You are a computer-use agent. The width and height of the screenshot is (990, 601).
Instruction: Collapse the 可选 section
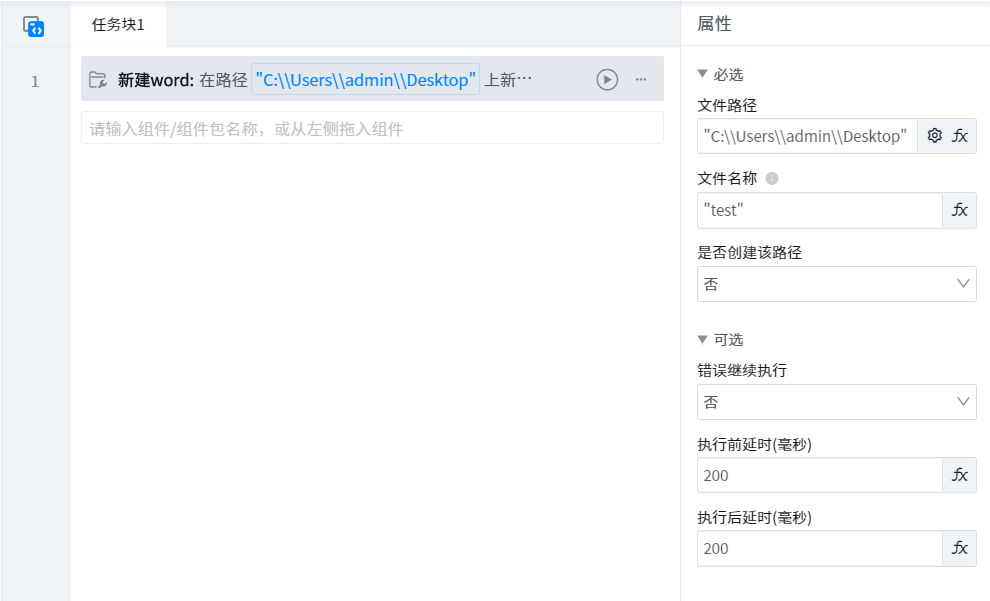(703, 340)
